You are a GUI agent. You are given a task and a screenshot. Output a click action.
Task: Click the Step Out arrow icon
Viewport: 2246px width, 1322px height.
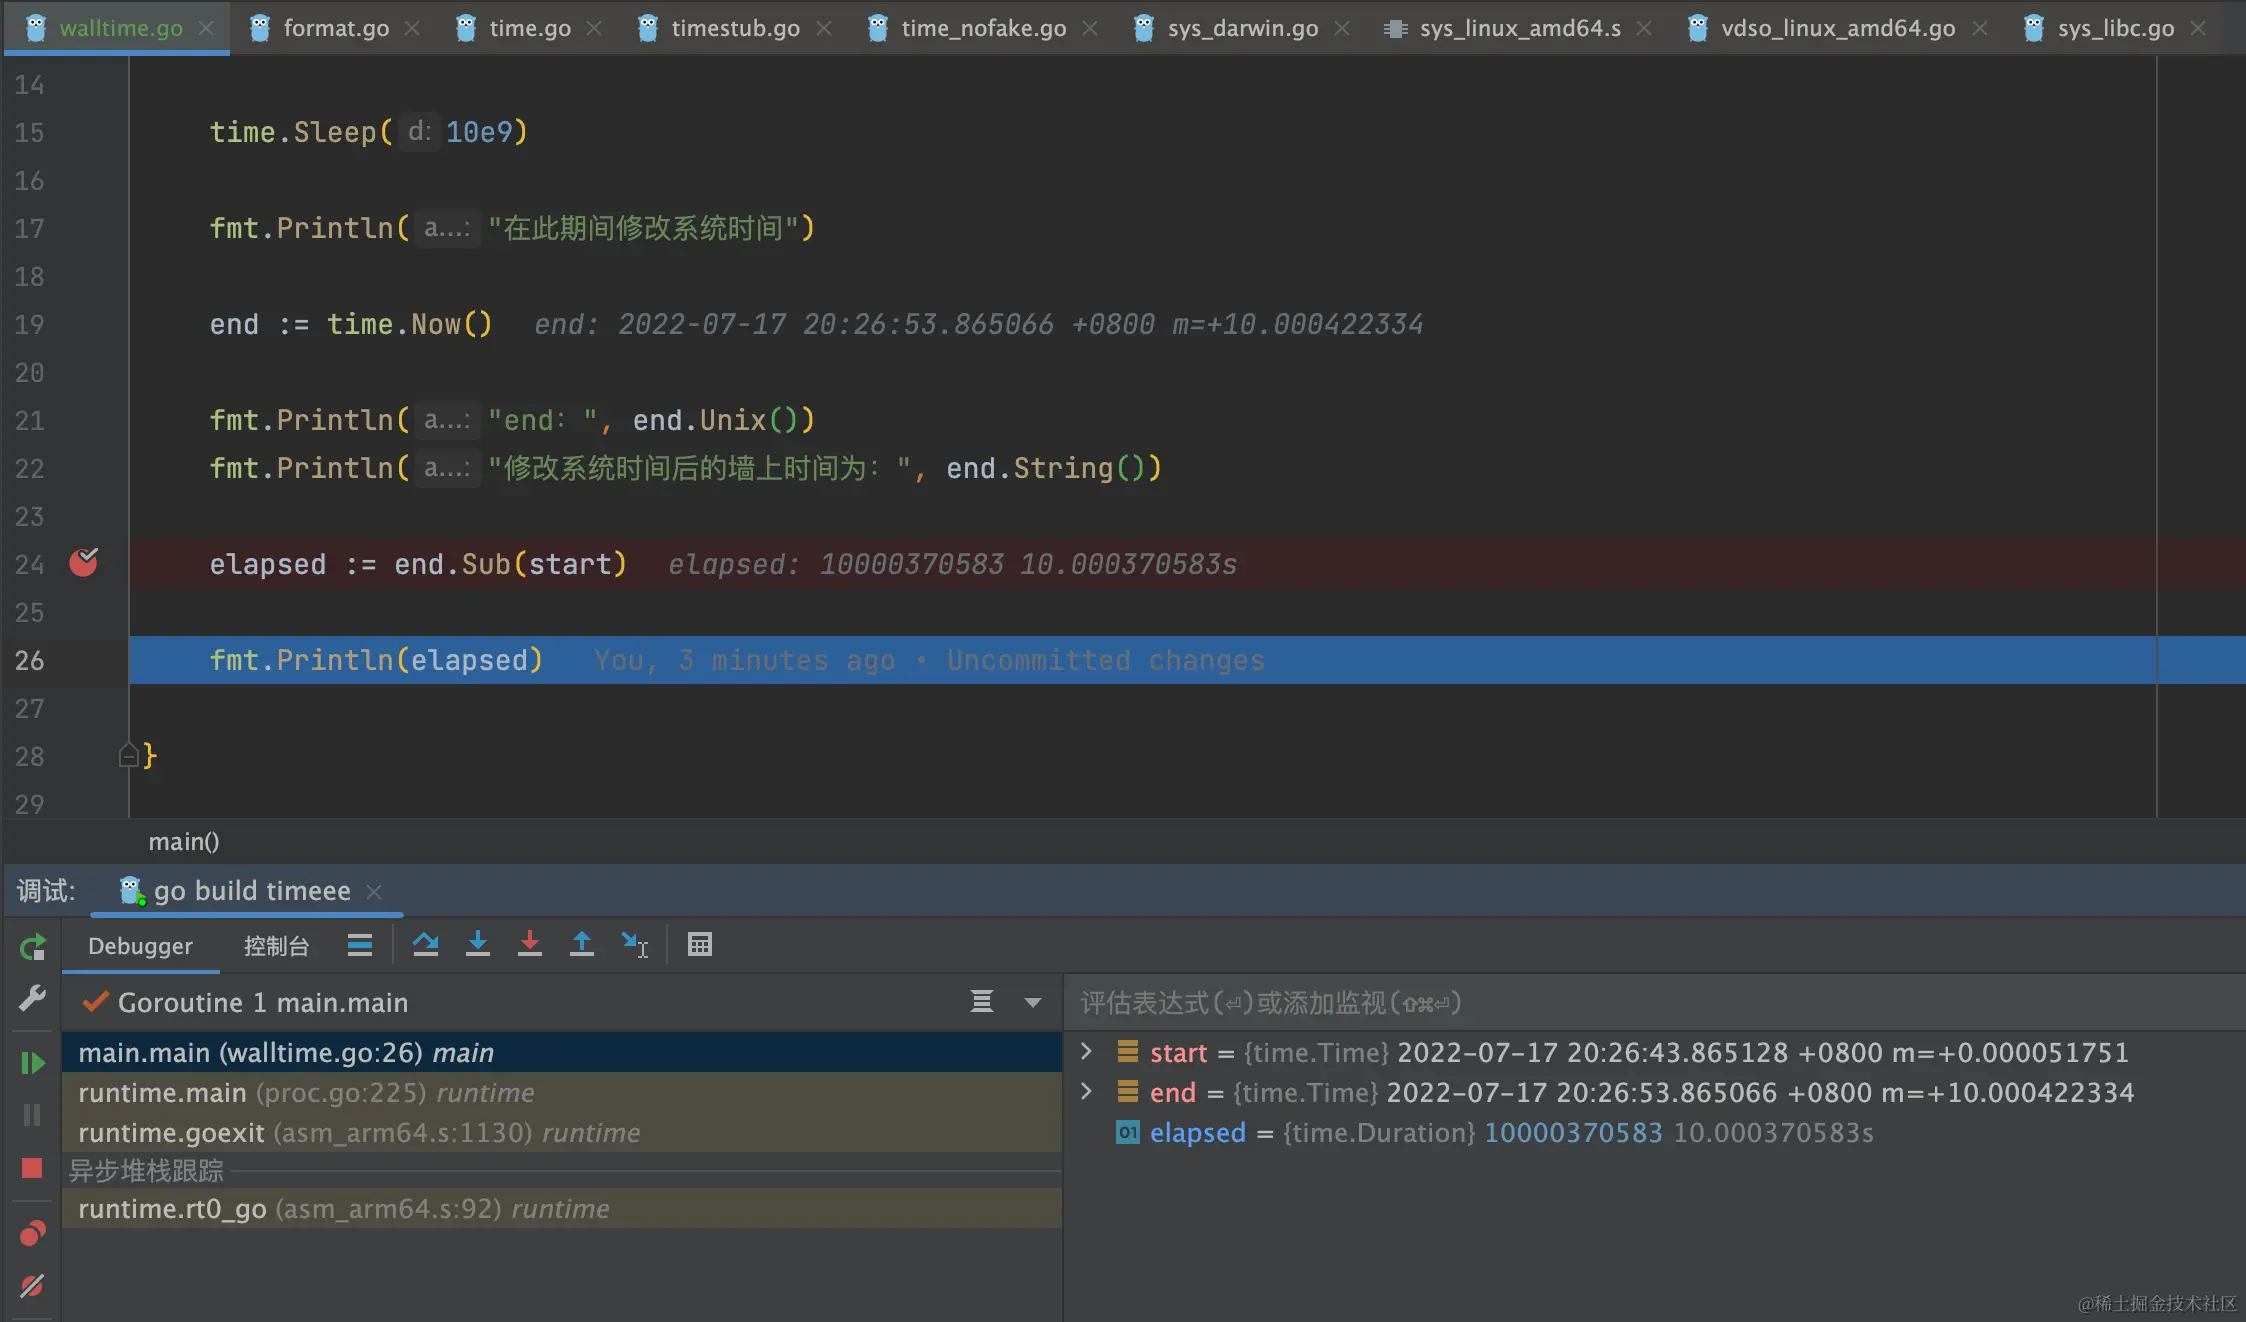[x=582, y=945]
